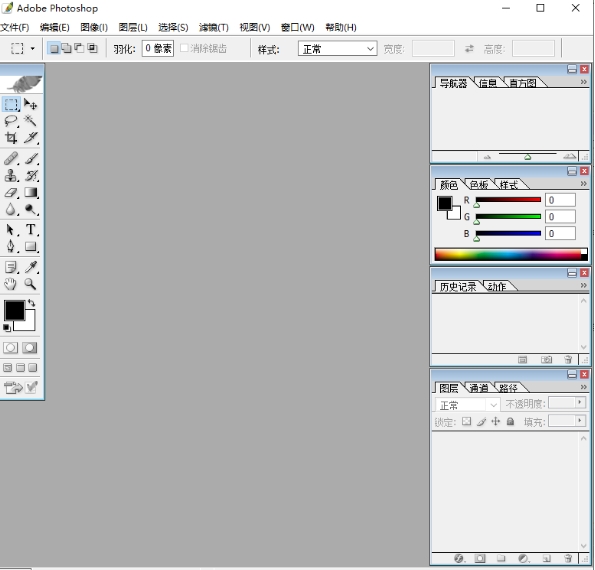The width and height of the screenshot is (595, 570).
Task: Enable Quick Mask mode button
Action: (30, 348)
